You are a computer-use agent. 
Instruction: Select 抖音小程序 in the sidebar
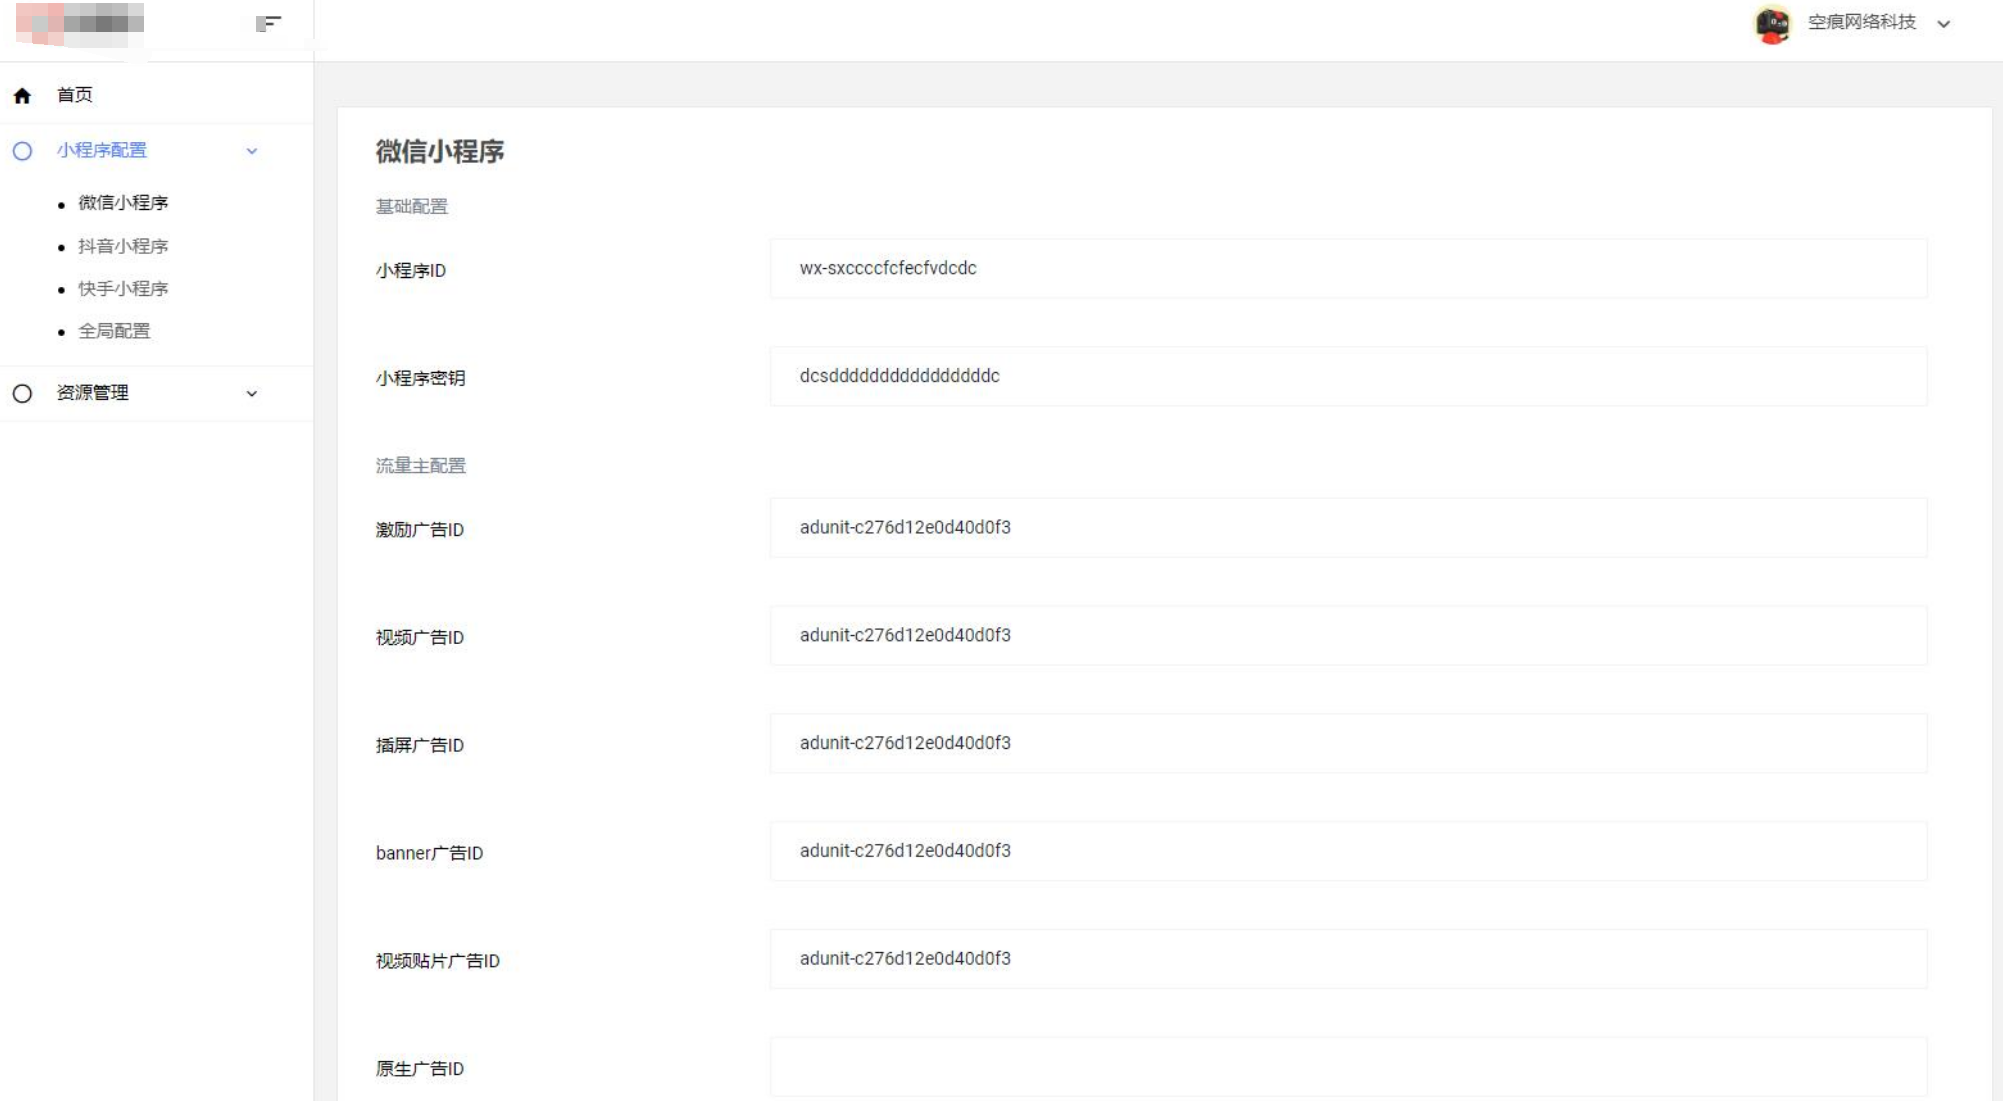coord(123,246)
